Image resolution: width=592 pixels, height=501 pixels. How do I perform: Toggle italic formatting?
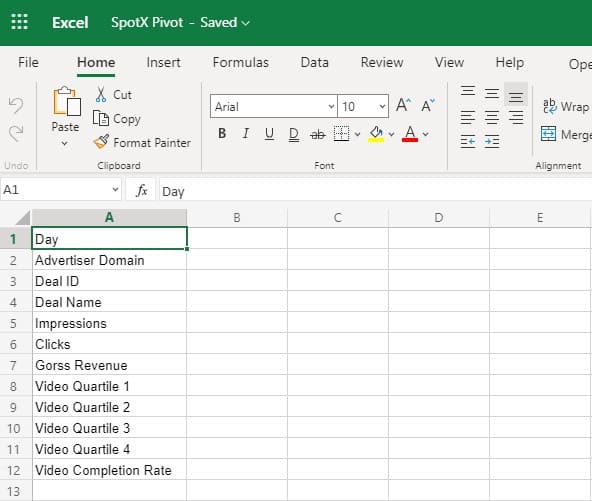pyautogui.click(x=246, y=133)
